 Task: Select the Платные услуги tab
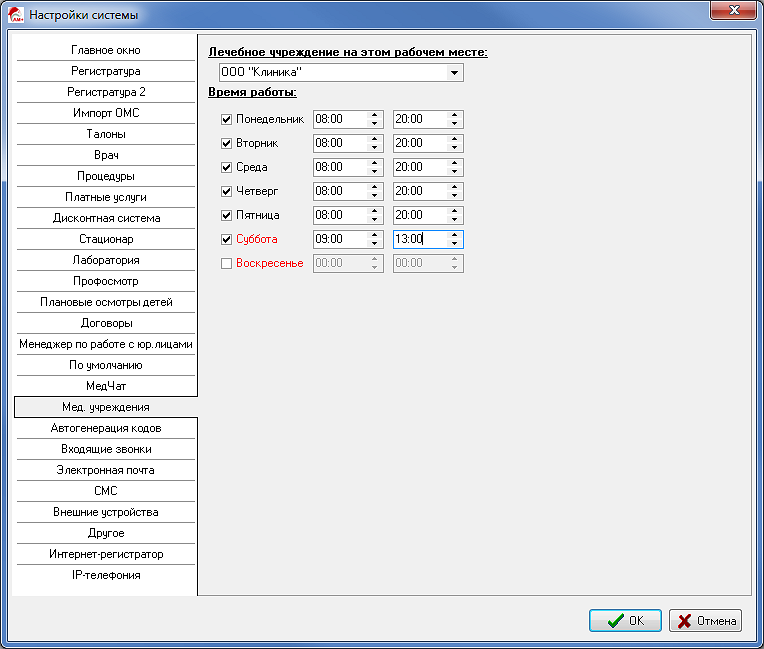tap(106, 197)
